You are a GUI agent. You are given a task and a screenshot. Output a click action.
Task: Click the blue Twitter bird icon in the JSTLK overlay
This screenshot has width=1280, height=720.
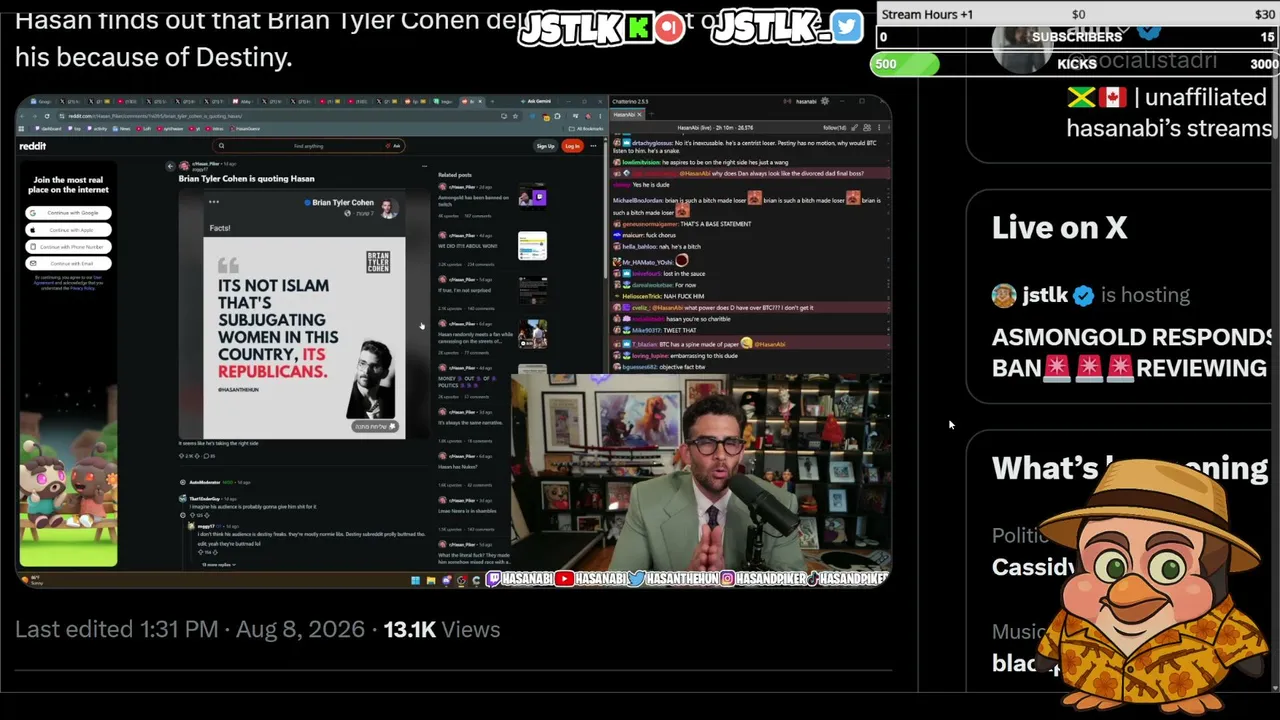tap(846, 27)
